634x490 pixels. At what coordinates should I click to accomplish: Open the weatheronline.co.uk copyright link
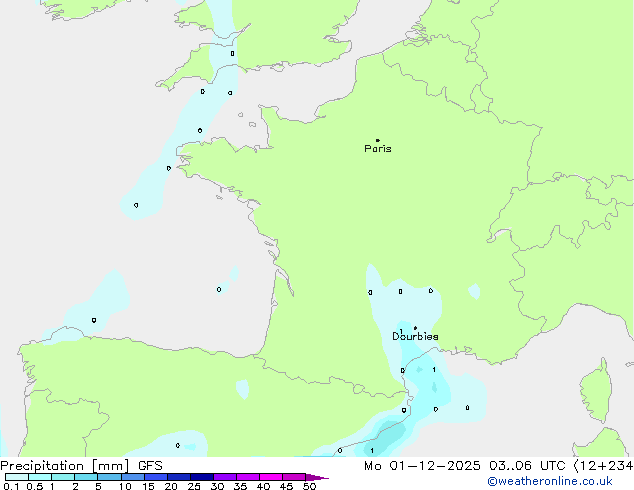tap(550, 481)
